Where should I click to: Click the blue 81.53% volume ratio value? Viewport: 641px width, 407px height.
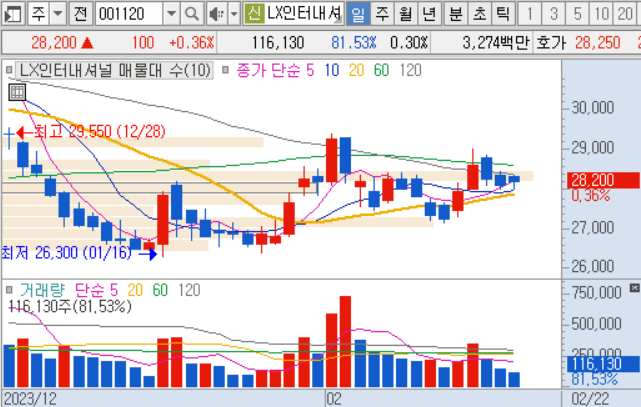(353, 42)
